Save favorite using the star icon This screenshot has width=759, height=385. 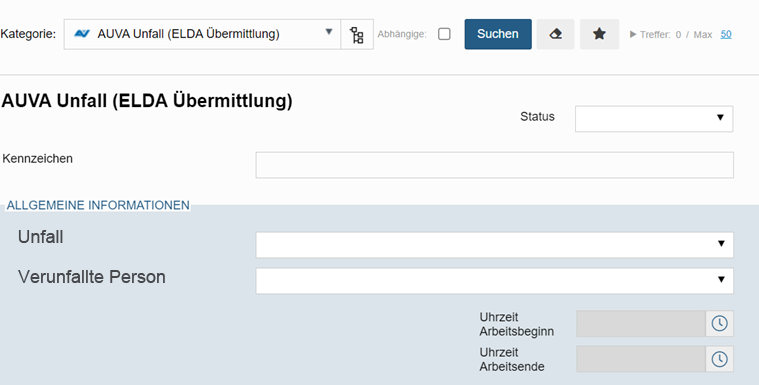(x=599, y=34)
